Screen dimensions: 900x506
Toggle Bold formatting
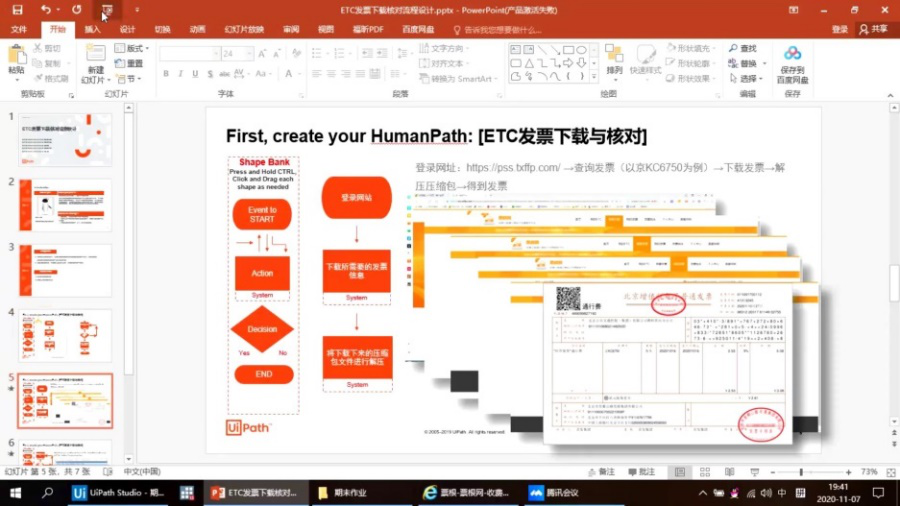point(166,74)
